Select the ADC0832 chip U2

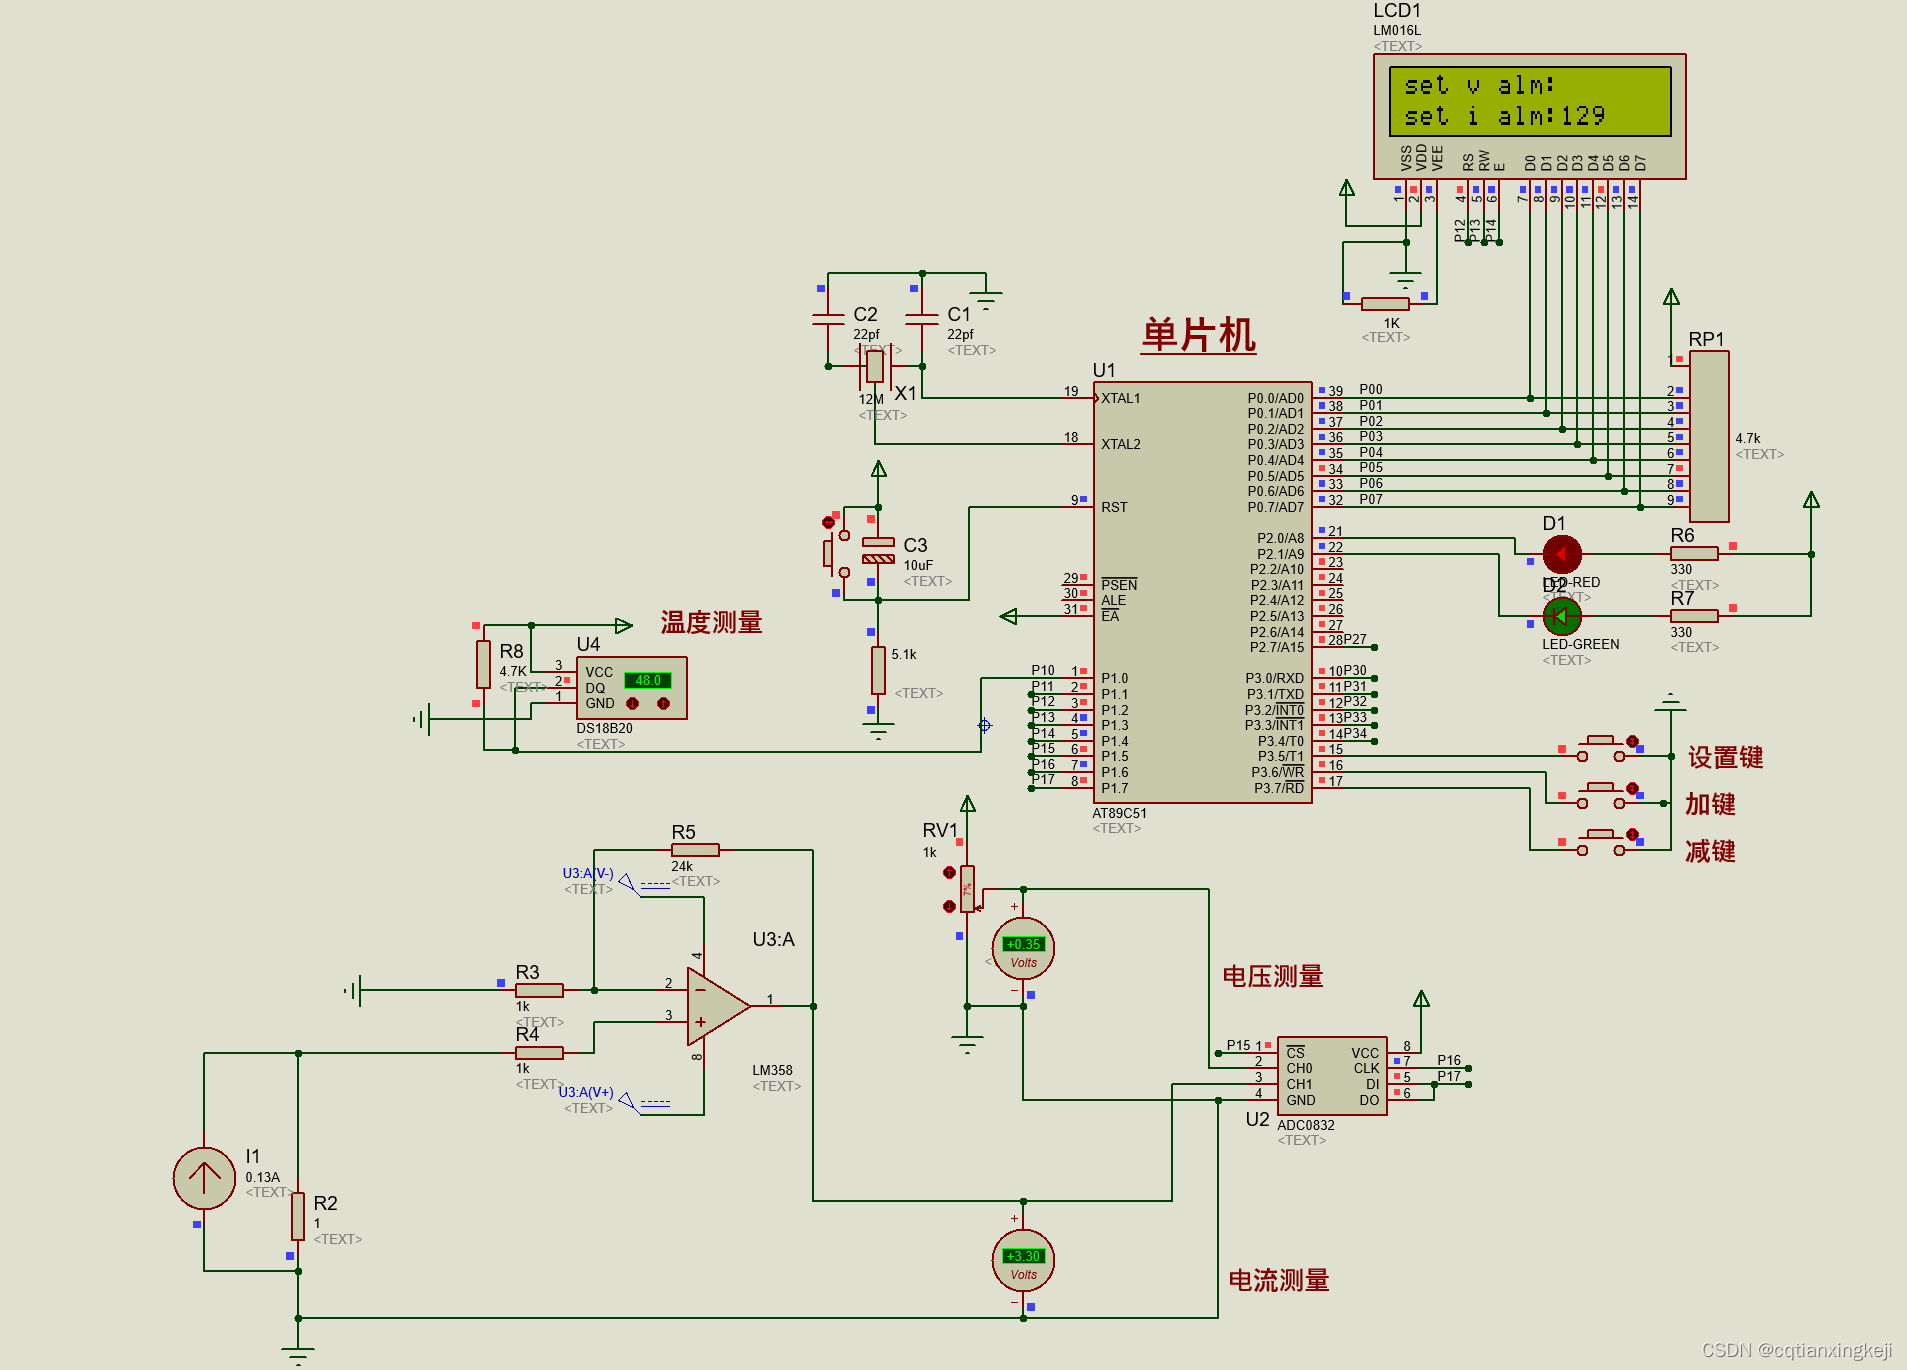[x=1332, y=1076]
